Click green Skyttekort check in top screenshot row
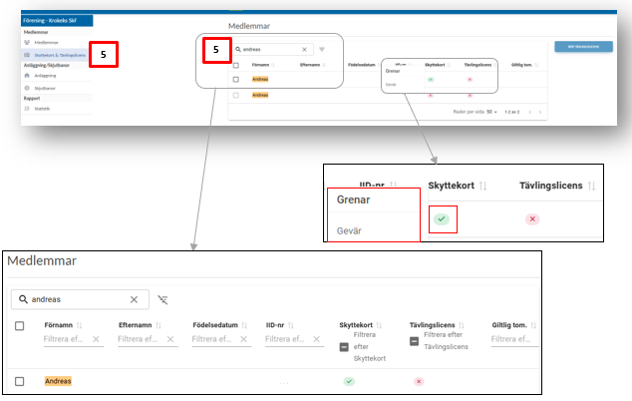Viewport: 632px width, 401px height. (430, 79)
